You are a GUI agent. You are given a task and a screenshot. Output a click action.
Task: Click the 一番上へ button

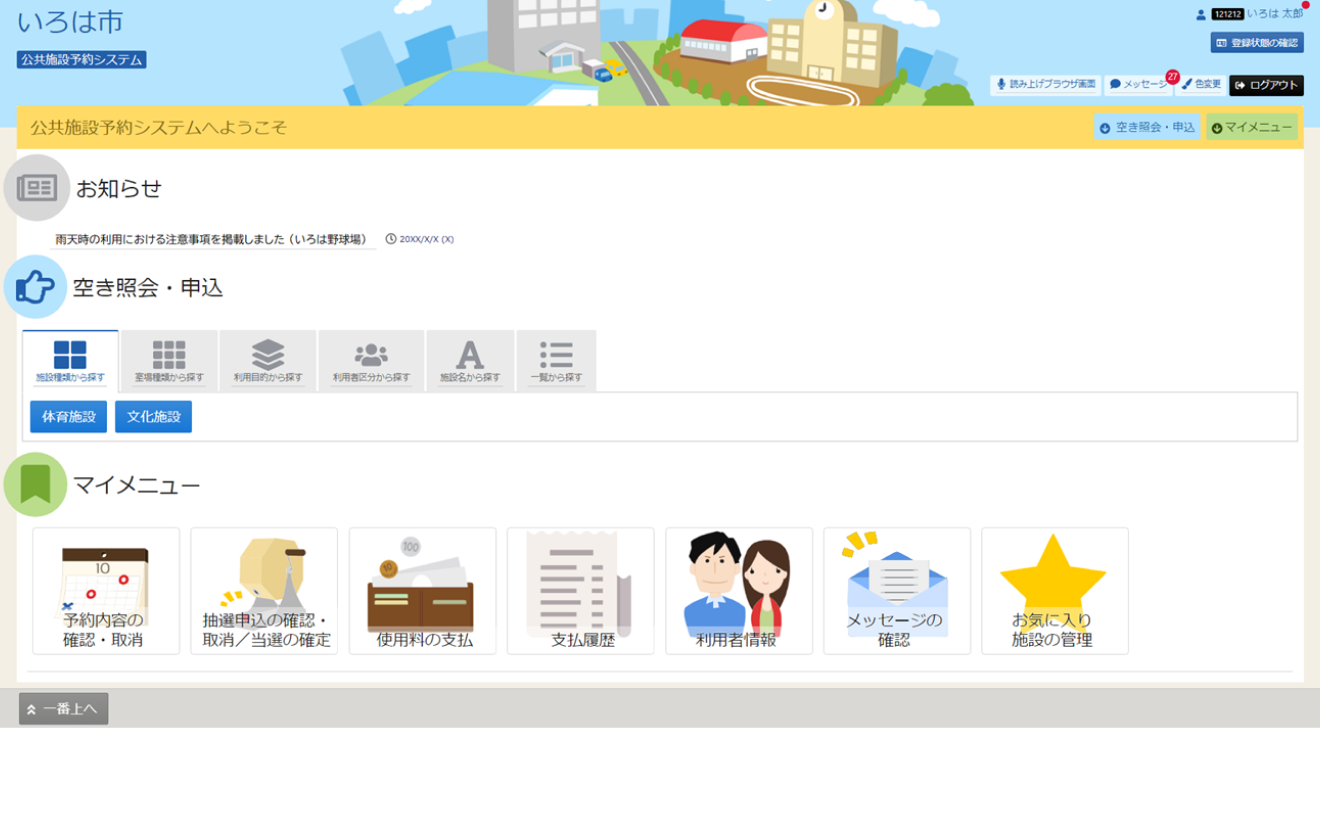(63, 709)
